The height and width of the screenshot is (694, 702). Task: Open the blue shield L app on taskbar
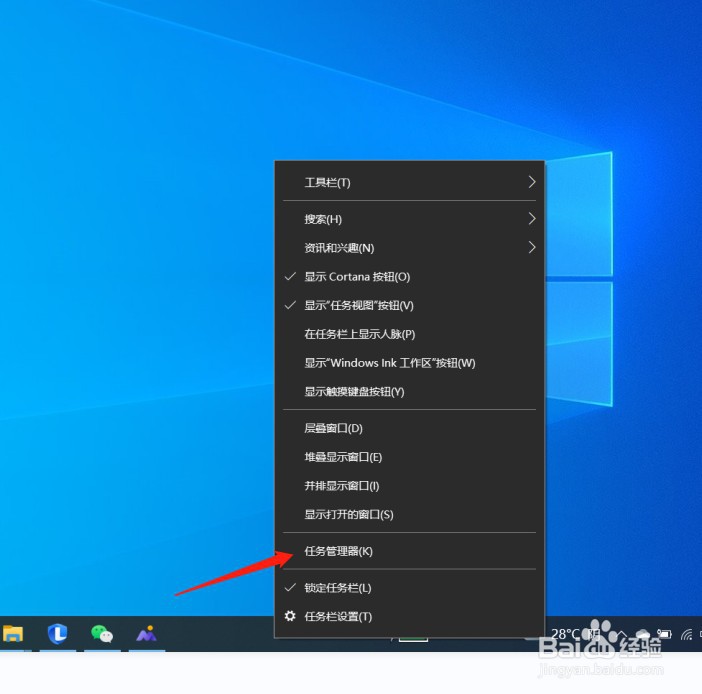(x=57, y=634)
